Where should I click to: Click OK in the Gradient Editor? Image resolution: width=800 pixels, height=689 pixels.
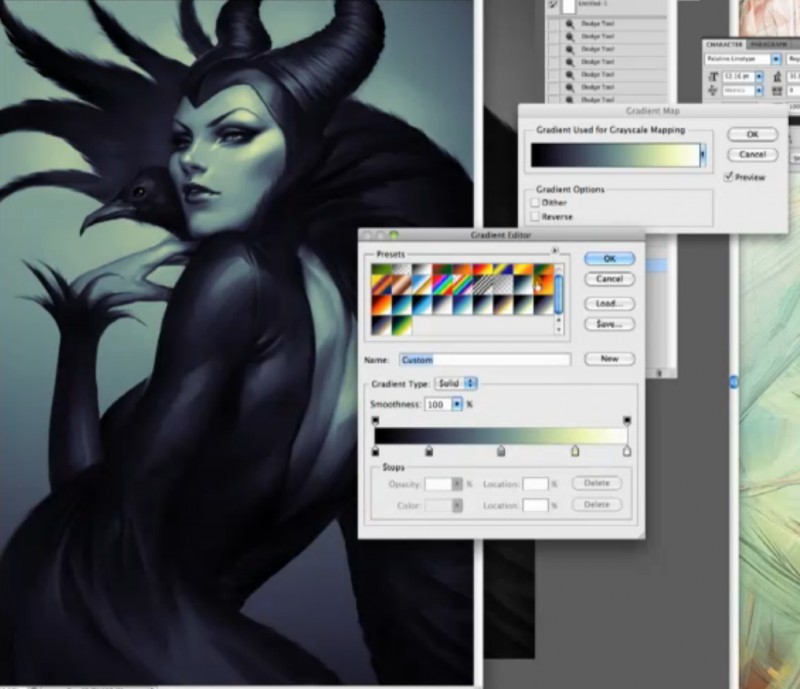tap(610, 259)
